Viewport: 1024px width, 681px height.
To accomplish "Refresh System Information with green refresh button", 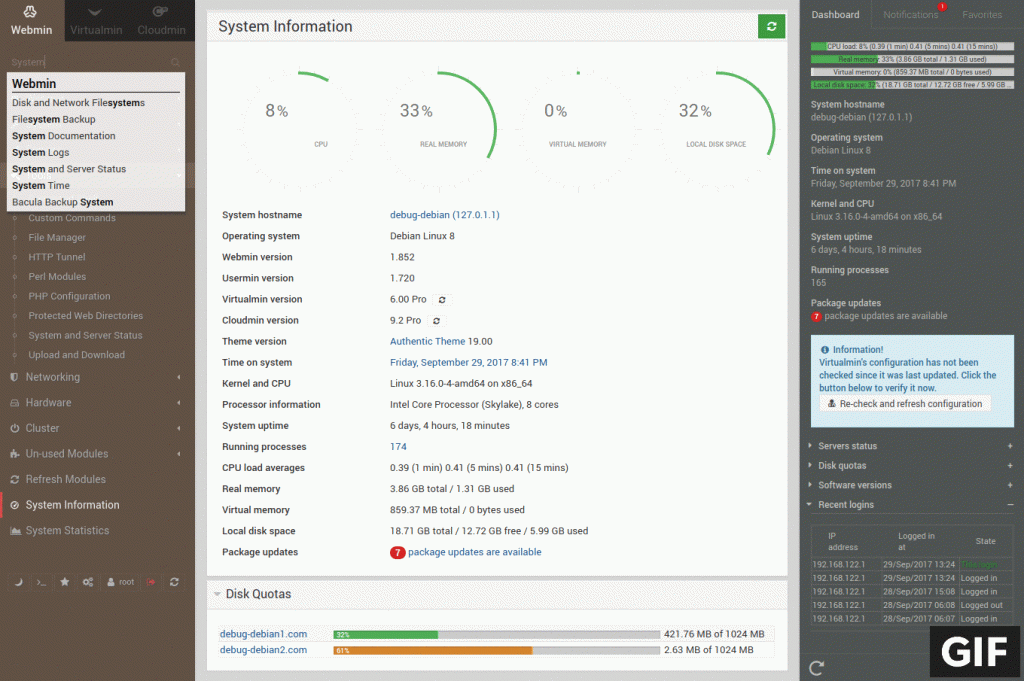I will (771, 26).
